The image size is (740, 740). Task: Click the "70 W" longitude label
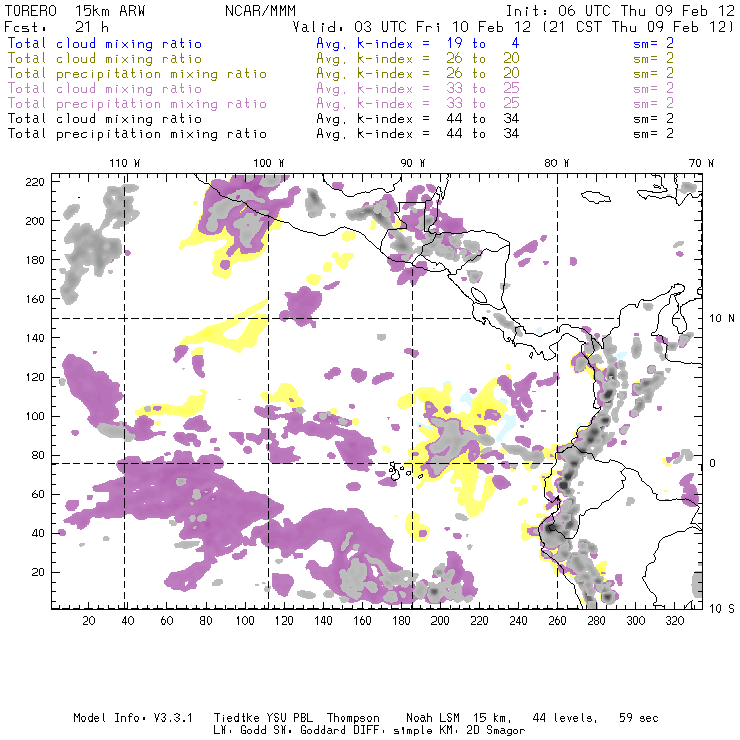point(701,163)
